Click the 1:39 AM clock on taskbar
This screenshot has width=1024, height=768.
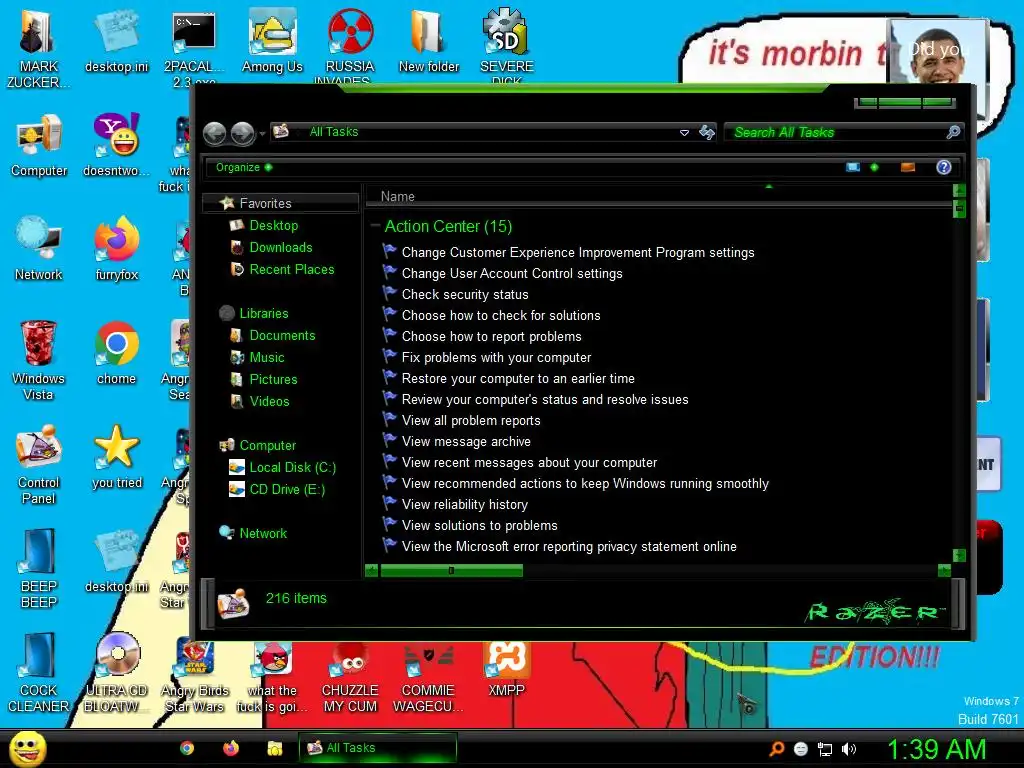936,749
